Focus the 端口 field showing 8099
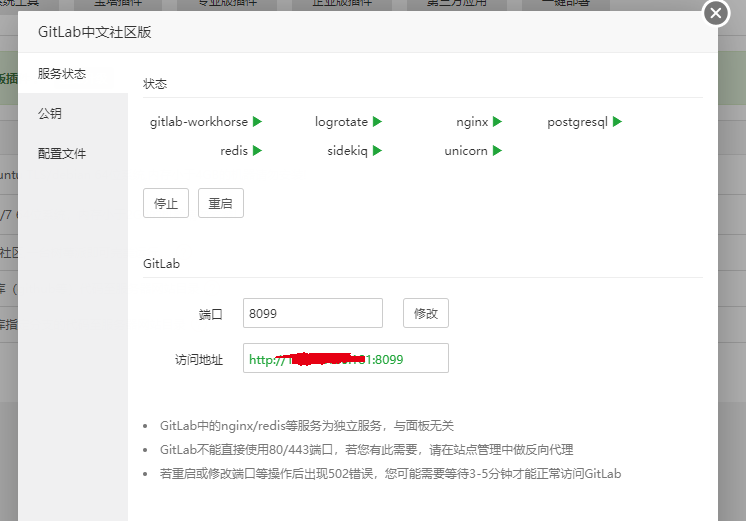Viewport: 746px width, 521px height. [x=313, y=313]
